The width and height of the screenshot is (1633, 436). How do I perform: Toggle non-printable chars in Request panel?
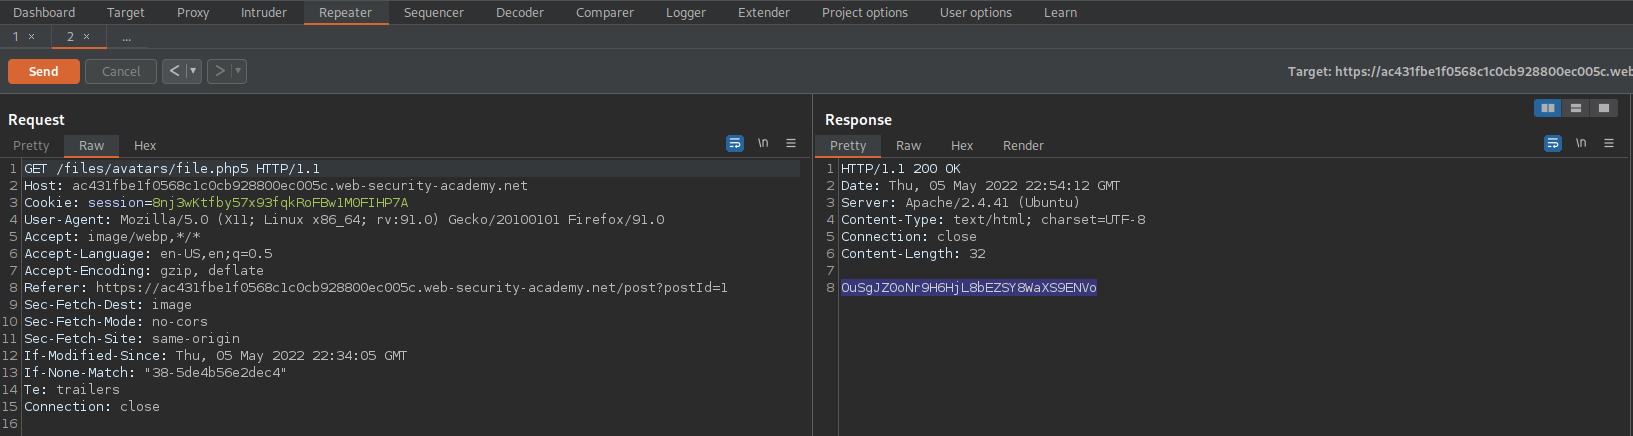coord(763,143)
